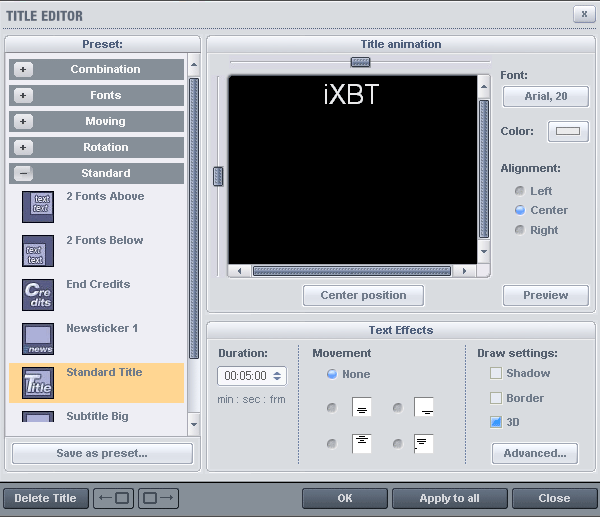Click bottom-center movement direction icon
This screenshot has height=517, width=600.
(x=362, y=407)
